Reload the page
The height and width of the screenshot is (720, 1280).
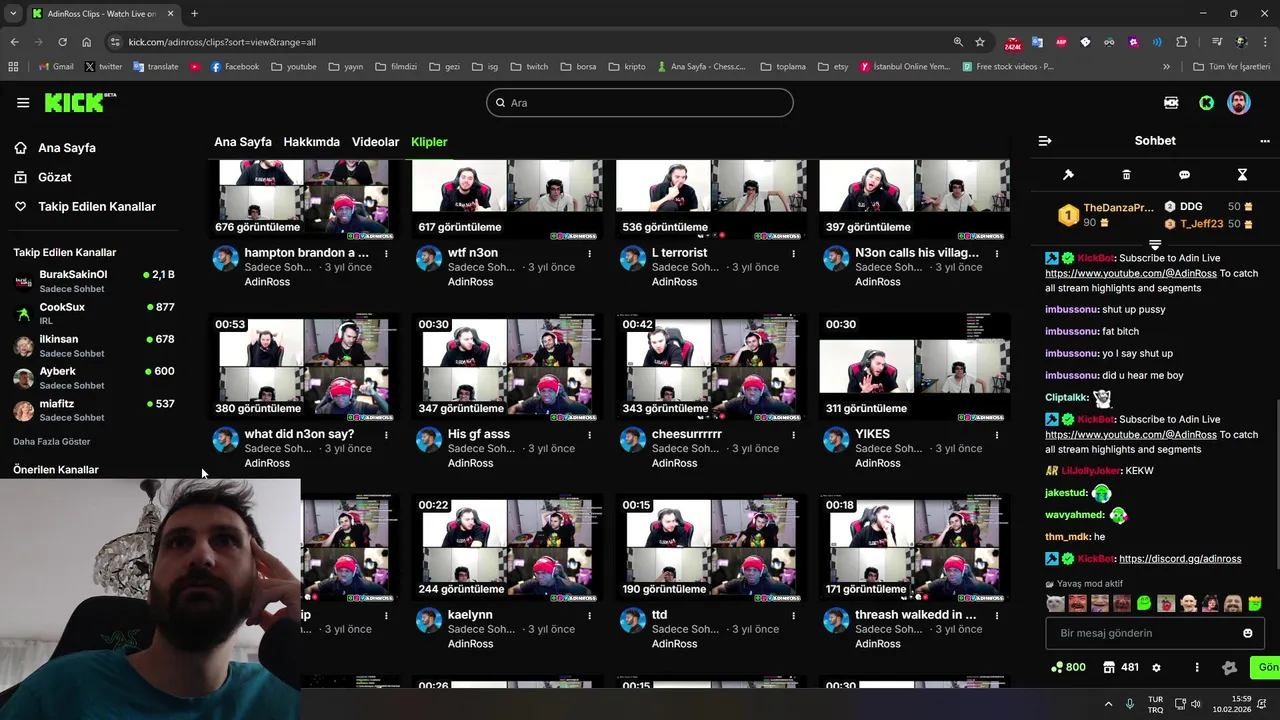point(62,42)
